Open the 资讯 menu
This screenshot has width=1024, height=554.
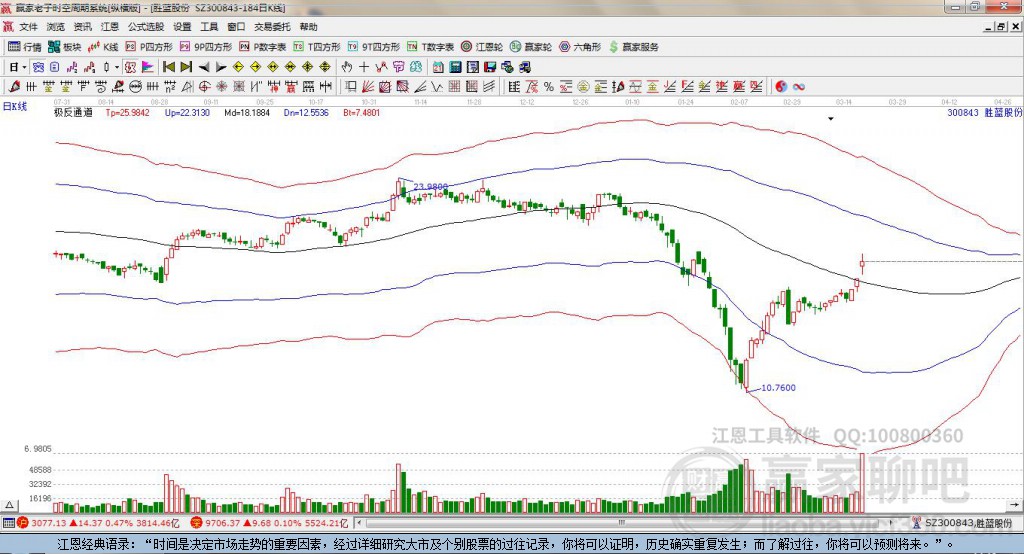(x=82, y=27)
